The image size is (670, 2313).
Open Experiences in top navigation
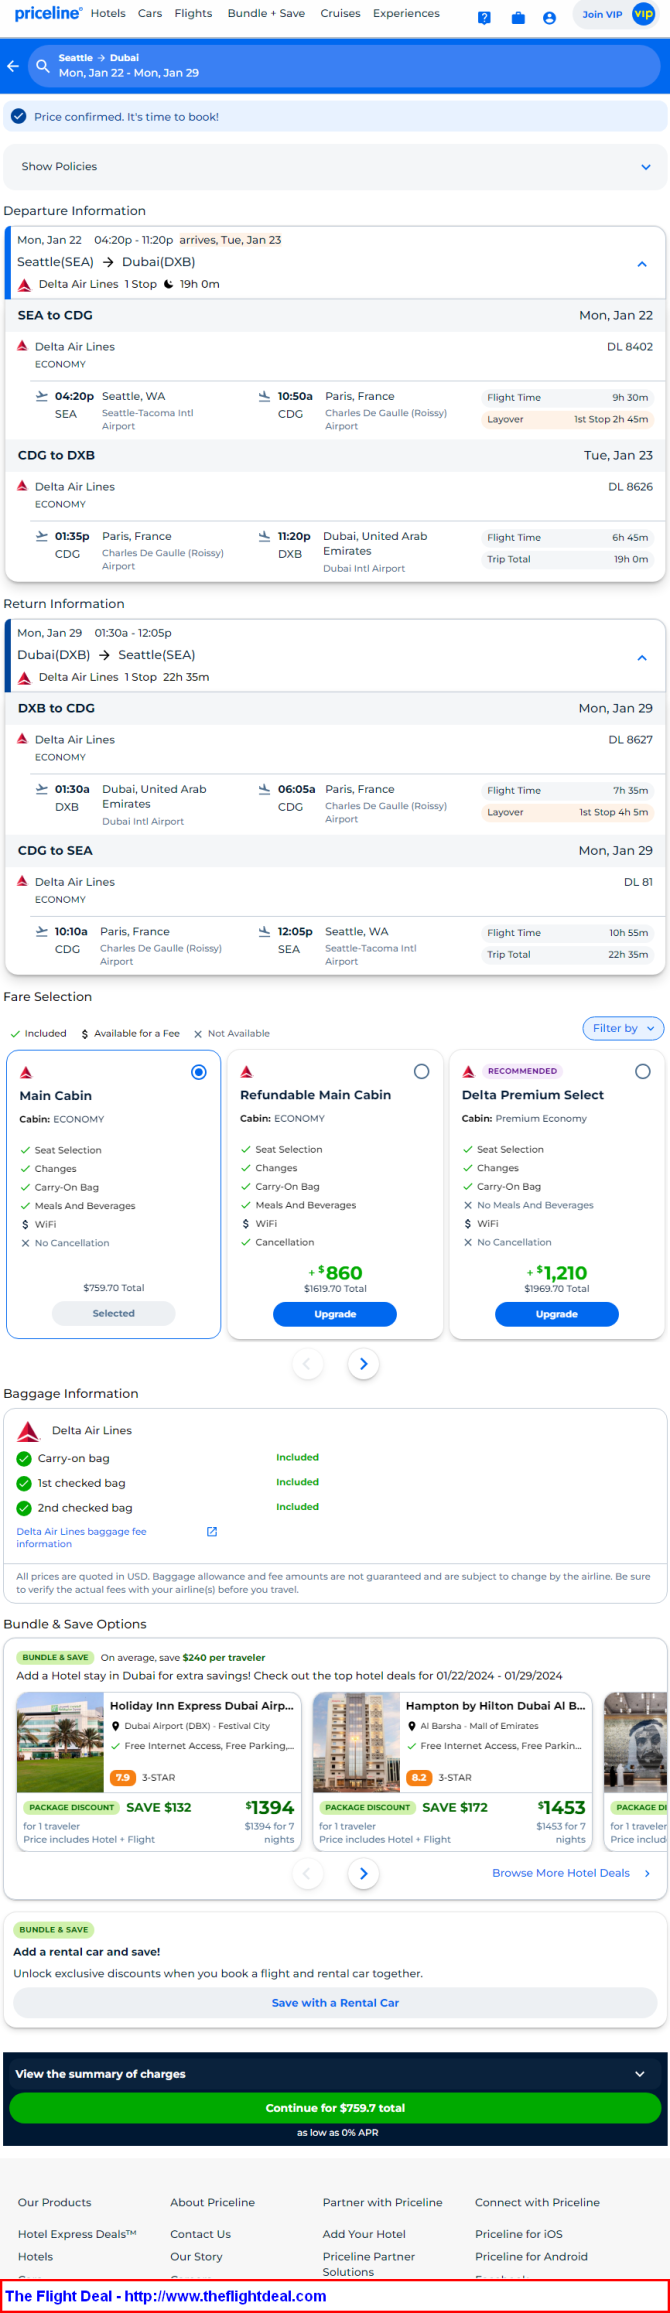coord(406,14)
